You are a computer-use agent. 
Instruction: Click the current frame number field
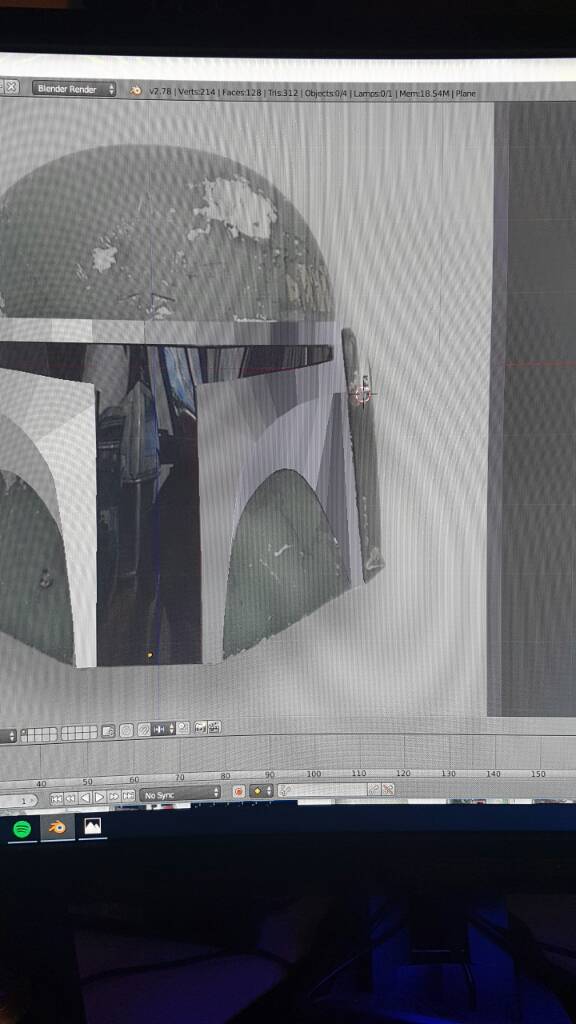(19, 801)
